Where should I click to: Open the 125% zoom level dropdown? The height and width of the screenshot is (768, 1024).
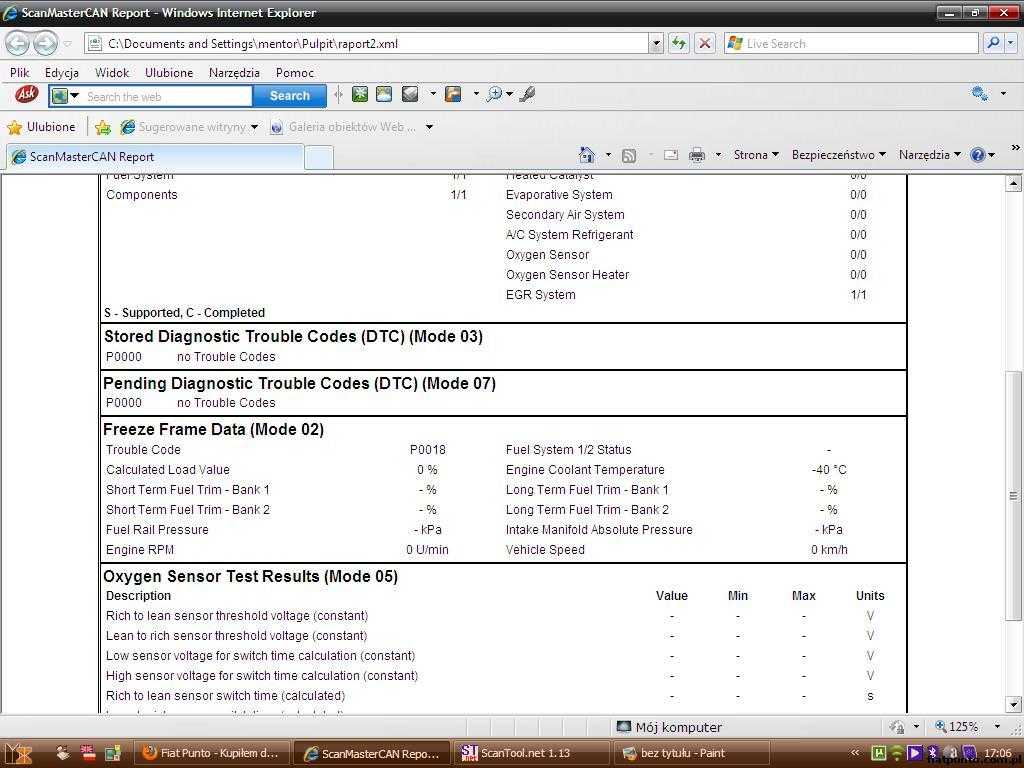(997, 727)
